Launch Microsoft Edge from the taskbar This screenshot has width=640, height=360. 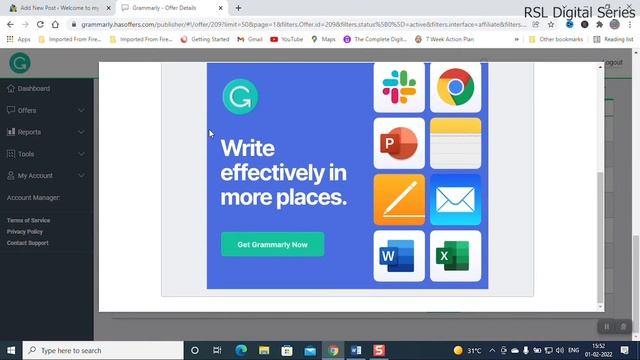241,350
